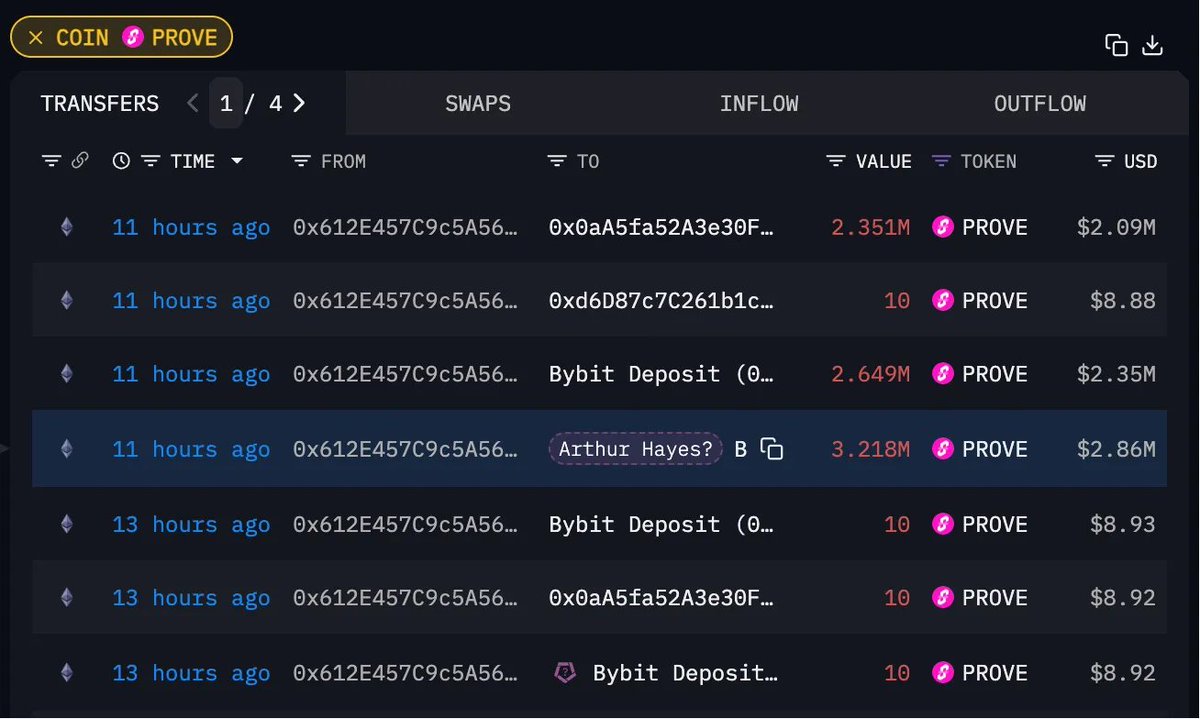The height and width of the screenshot is (719, 1200).
Task: Open the leftmost chain filter icon in the header
Action: (51, 161)
